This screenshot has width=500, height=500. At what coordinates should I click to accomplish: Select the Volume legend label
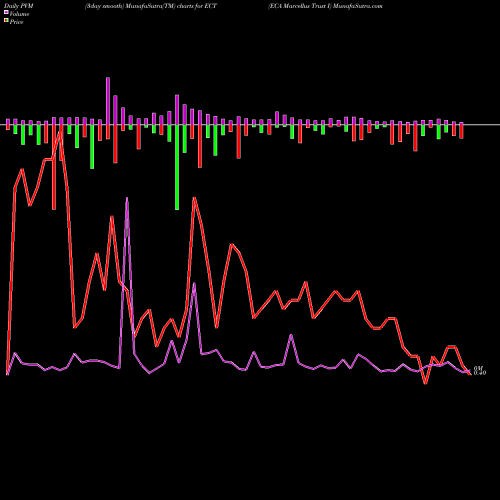pos(19,14)
